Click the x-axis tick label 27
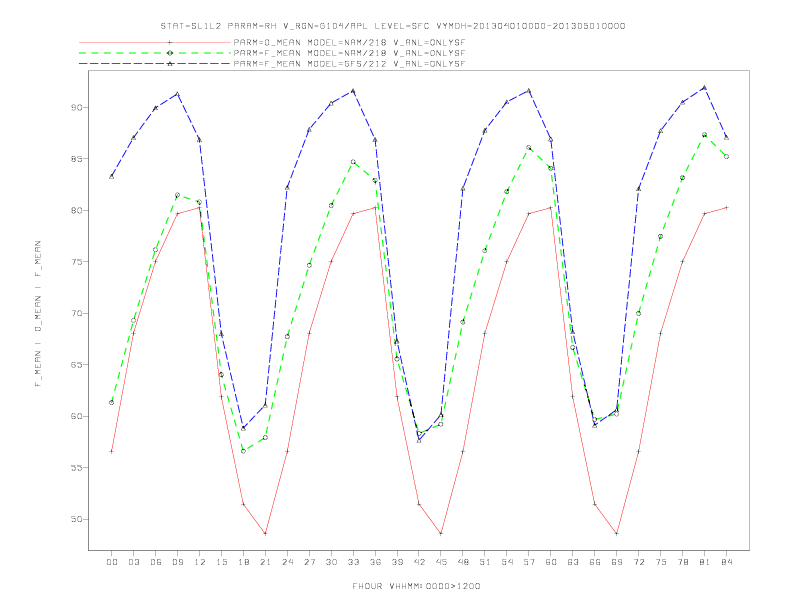 click(x=309, y=562)
